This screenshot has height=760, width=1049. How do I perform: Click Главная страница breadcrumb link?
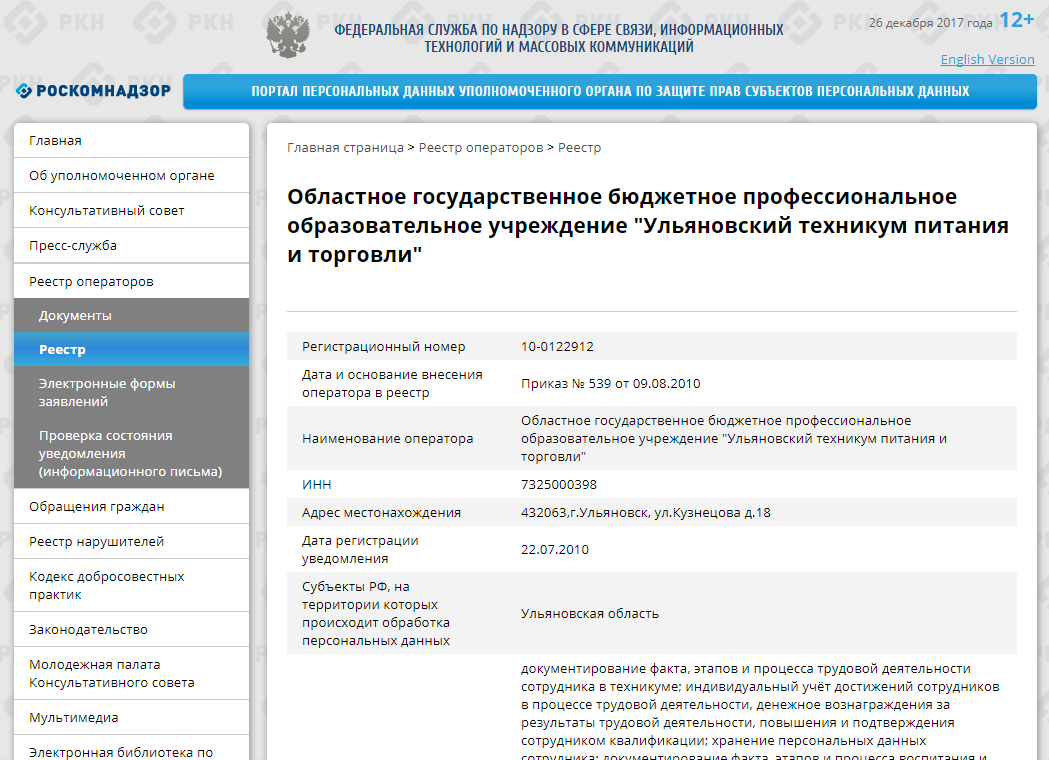344,148
